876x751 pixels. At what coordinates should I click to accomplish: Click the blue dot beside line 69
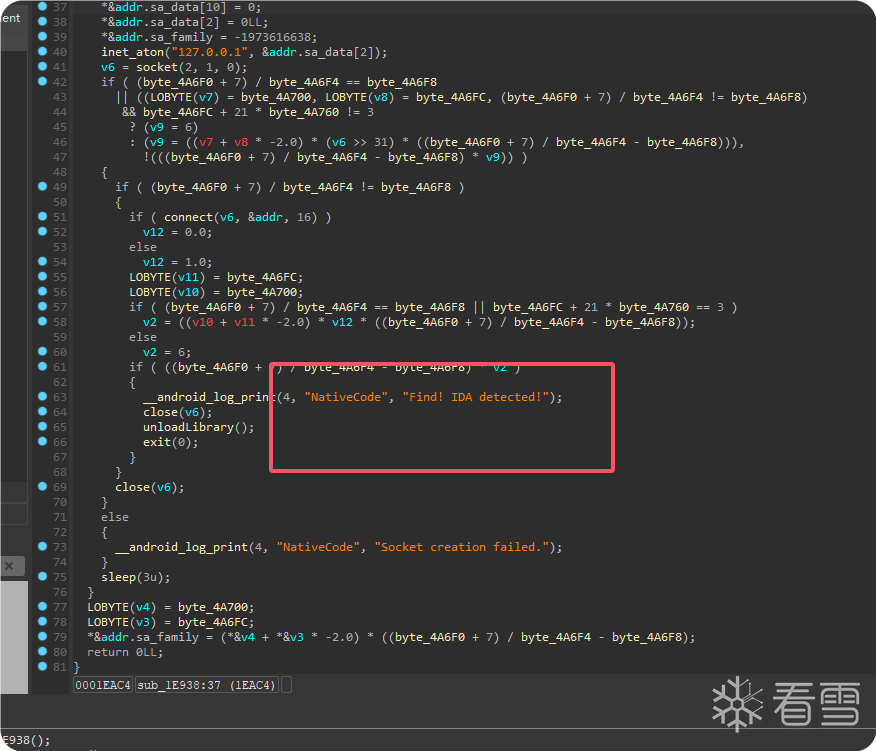click(x=42, y=486)
